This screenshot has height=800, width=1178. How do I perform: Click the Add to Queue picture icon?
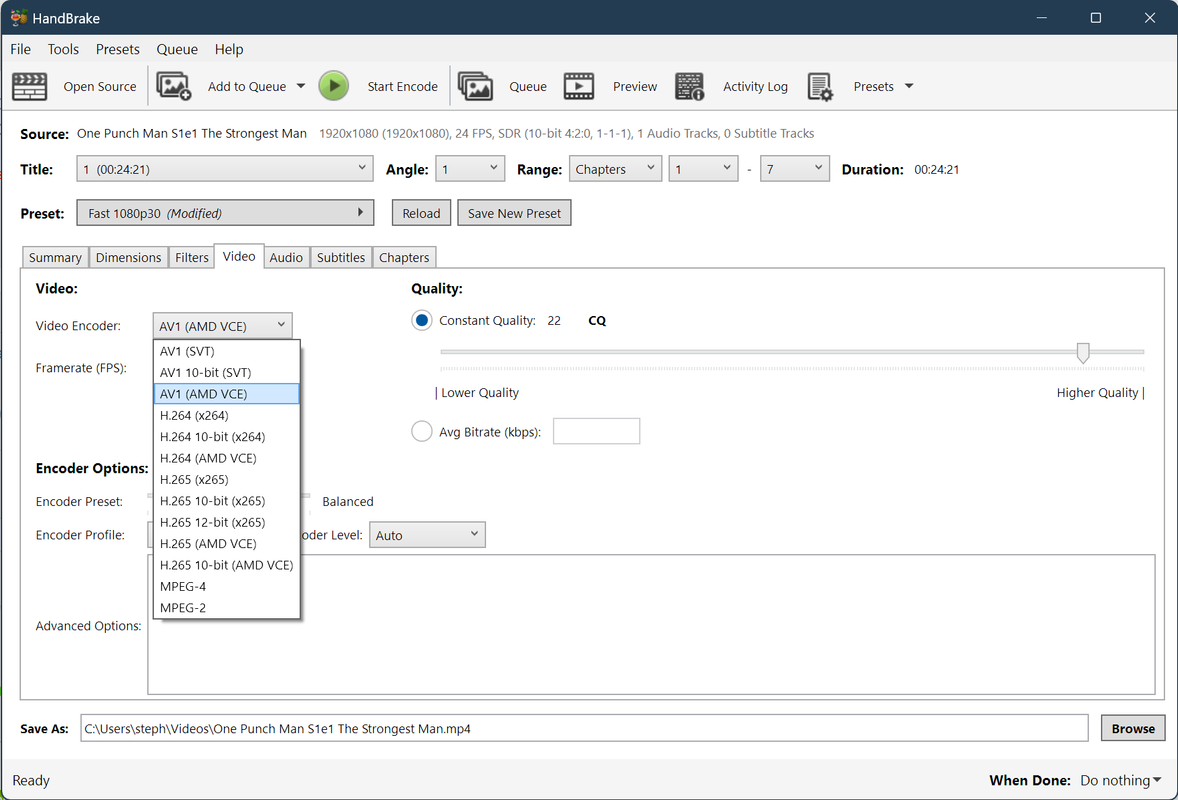pos(174,86)
